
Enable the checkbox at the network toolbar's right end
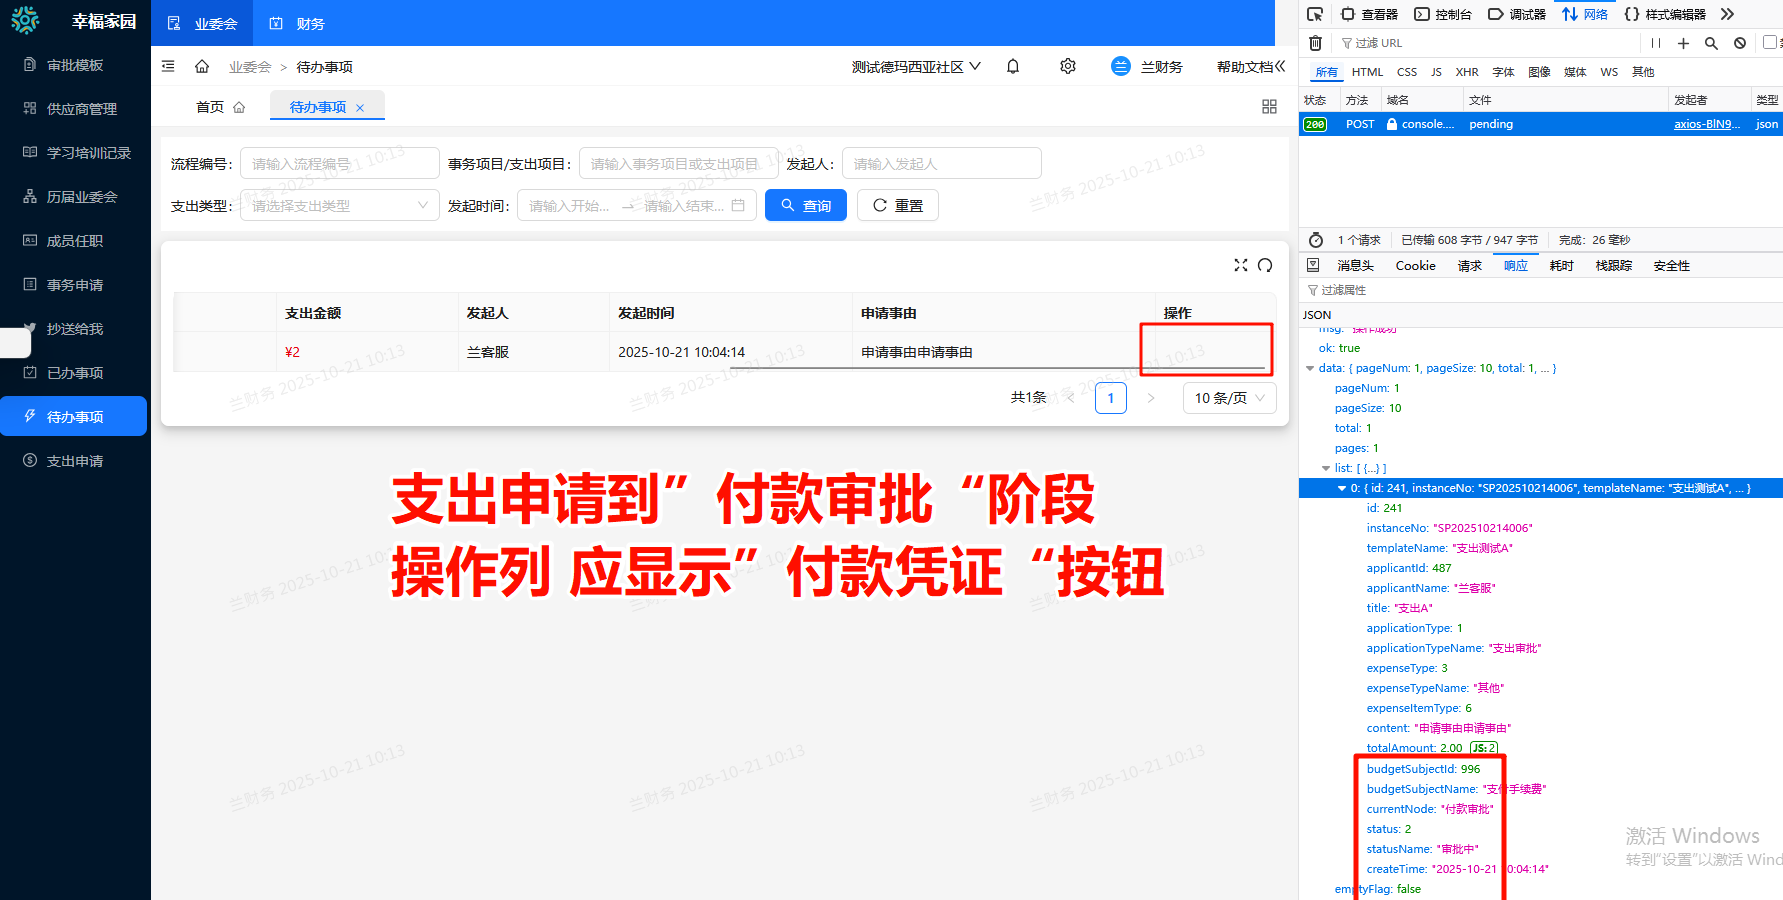pyautogui.click(x=1772, y=43)
